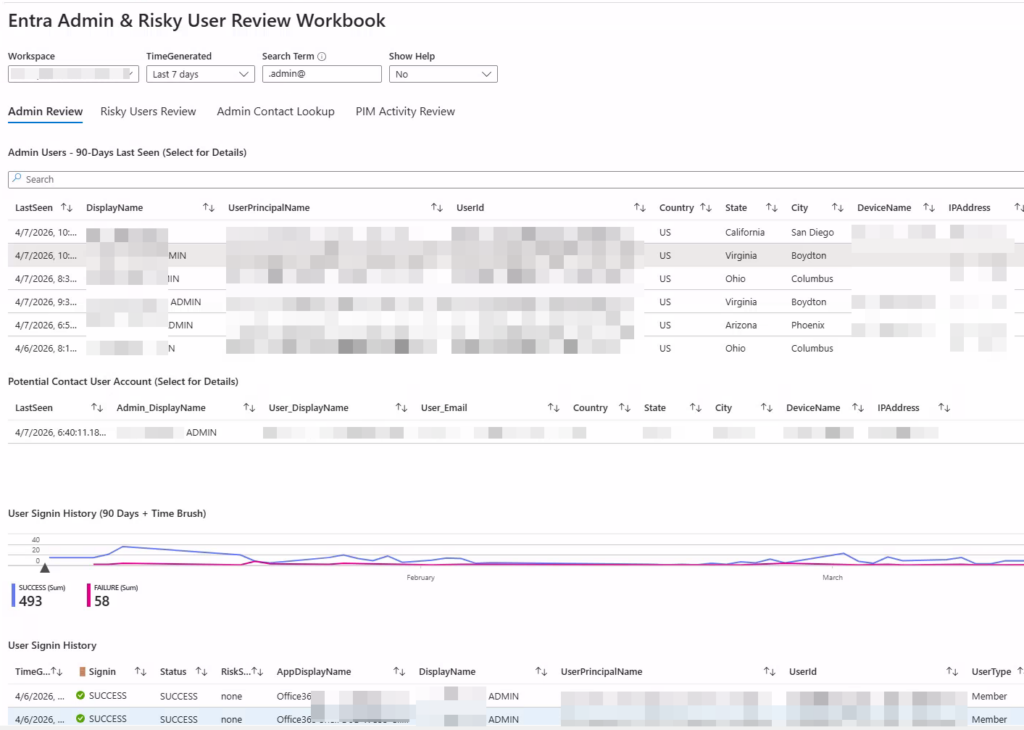Viewport: 1024px width, 730px height.
Task: Open the PIM Activity Review tab
Action: click(405, 111)
